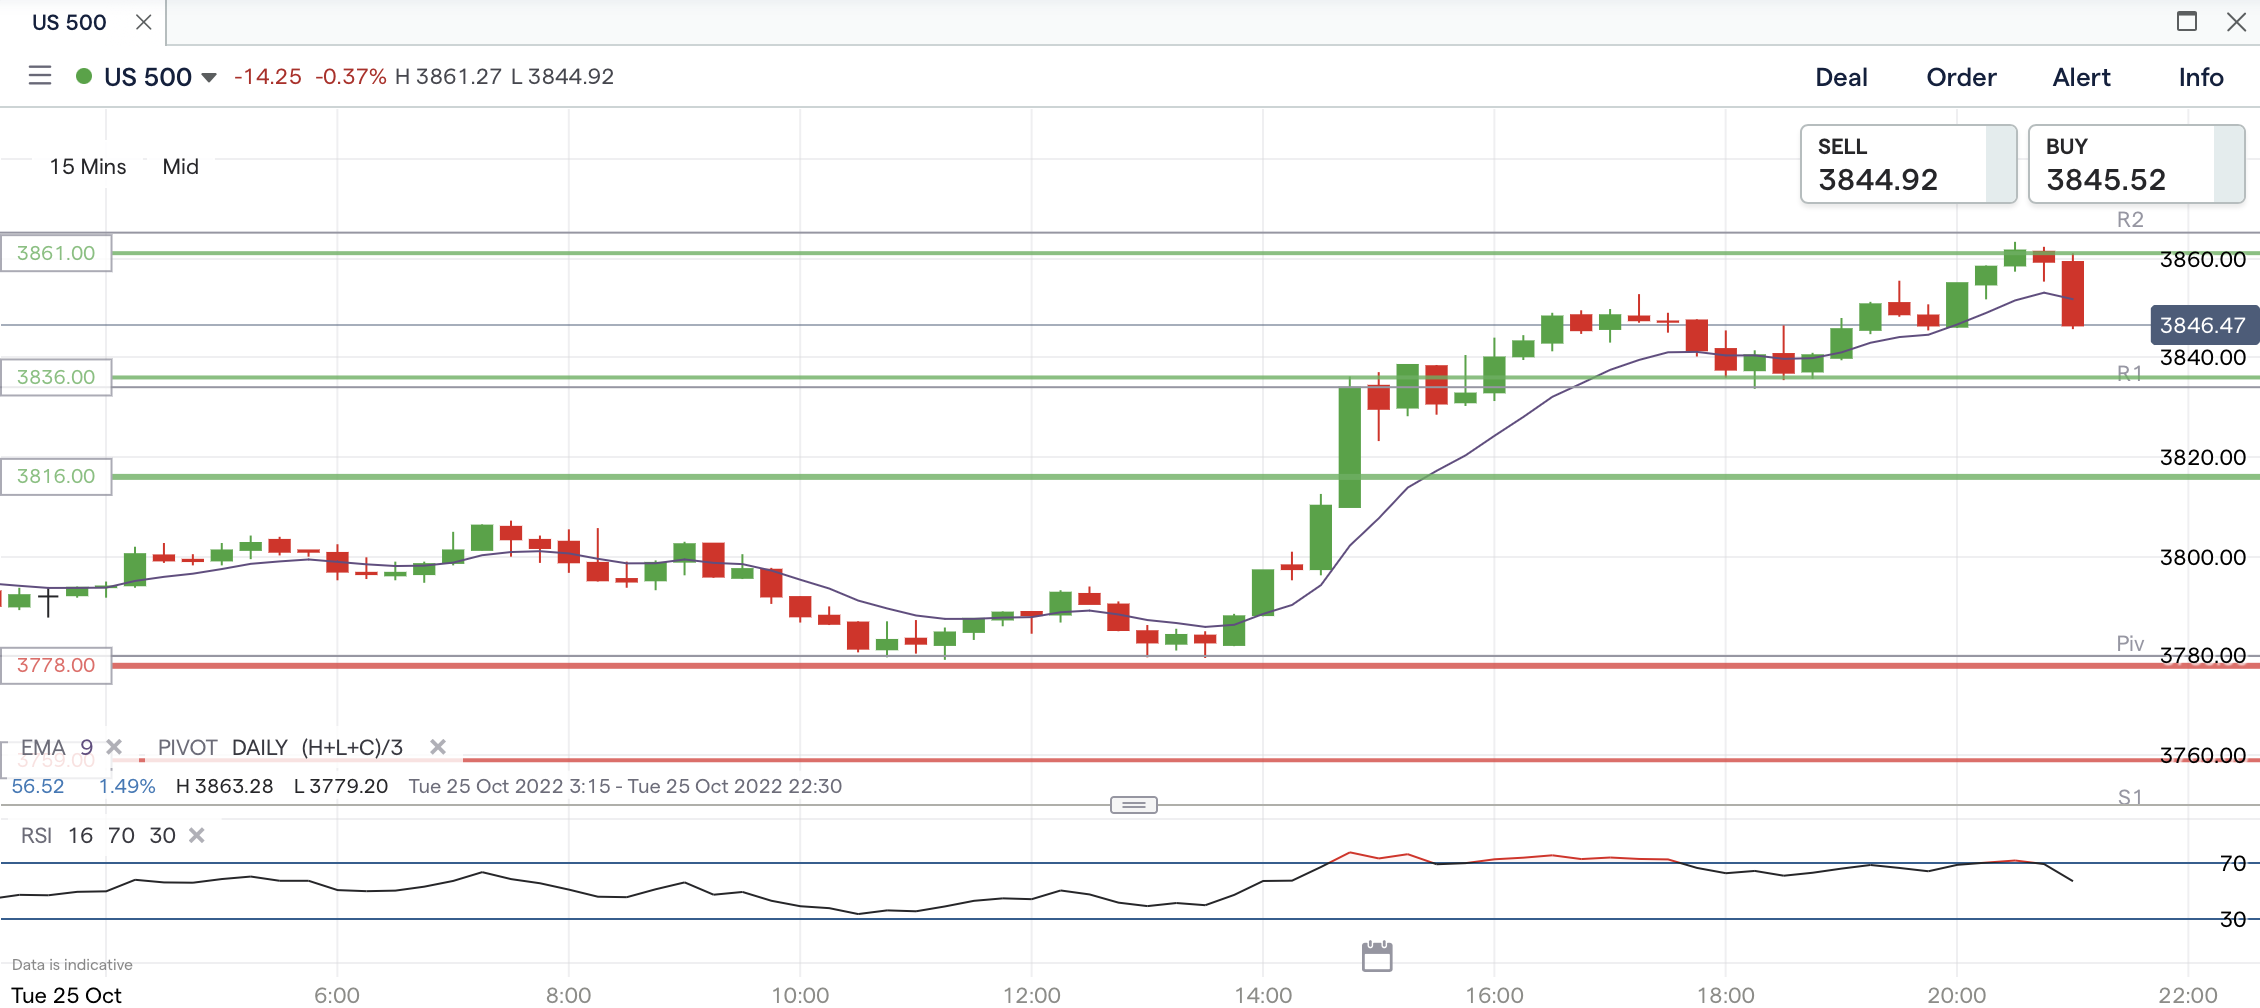2260x1008 pixels.
Task: Click the R1 pivot label
Action: (2130, 373)
